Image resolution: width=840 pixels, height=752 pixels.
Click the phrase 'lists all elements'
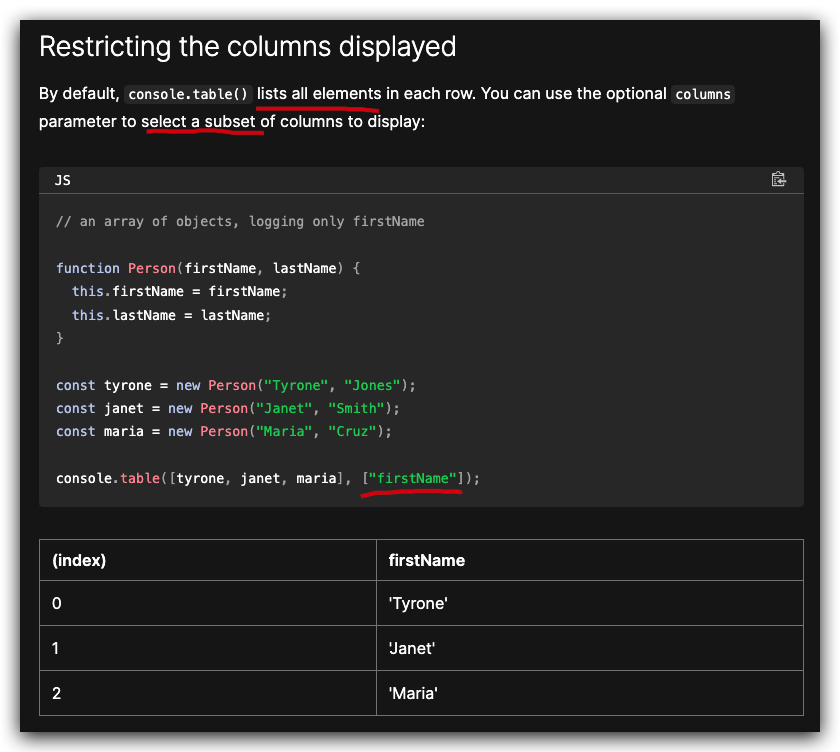tap(319, 94)
